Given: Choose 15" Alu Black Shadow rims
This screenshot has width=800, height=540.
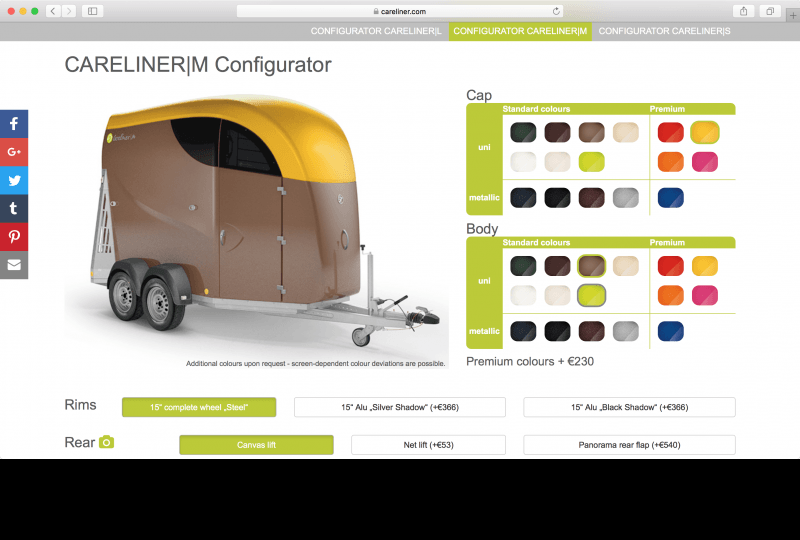Looking at the screenshot, I should [630, 407].
